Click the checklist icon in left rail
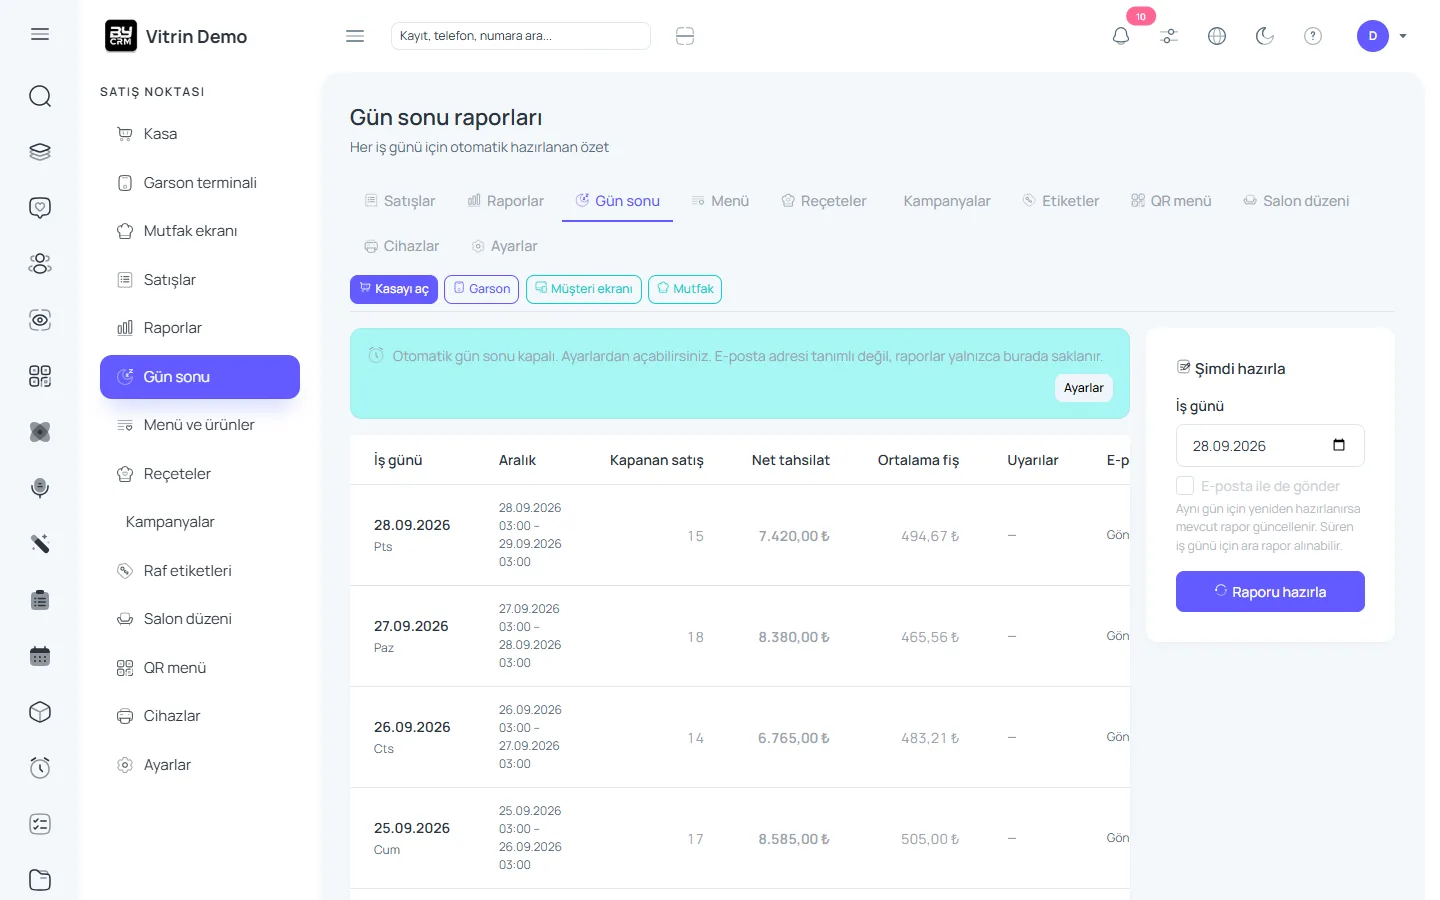 (x=40, y=824)
